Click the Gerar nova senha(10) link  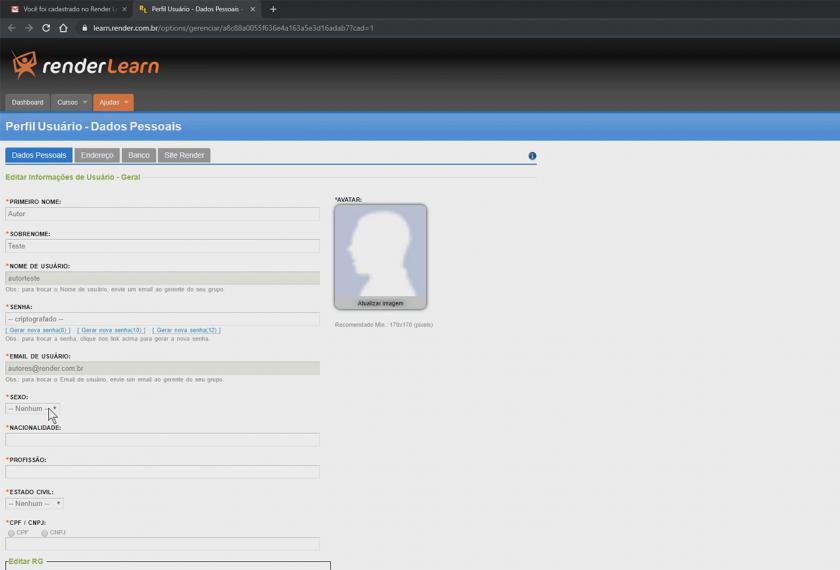111,330
